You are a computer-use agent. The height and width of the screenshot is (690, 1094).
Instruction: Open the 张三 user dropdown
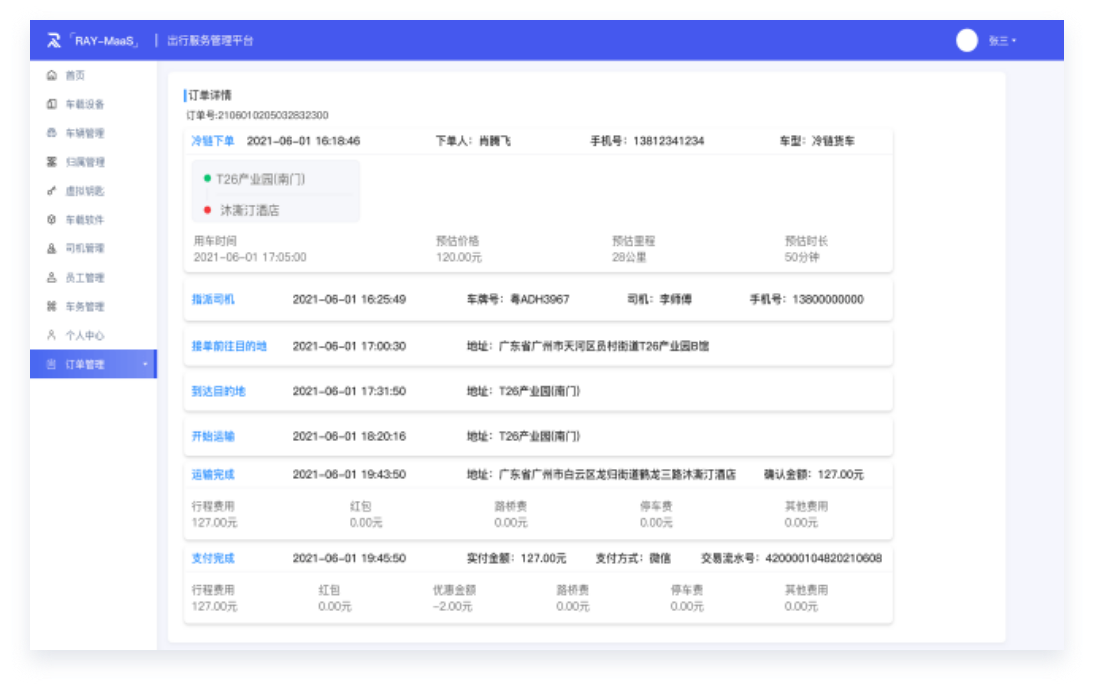[x=1002, y=41]
